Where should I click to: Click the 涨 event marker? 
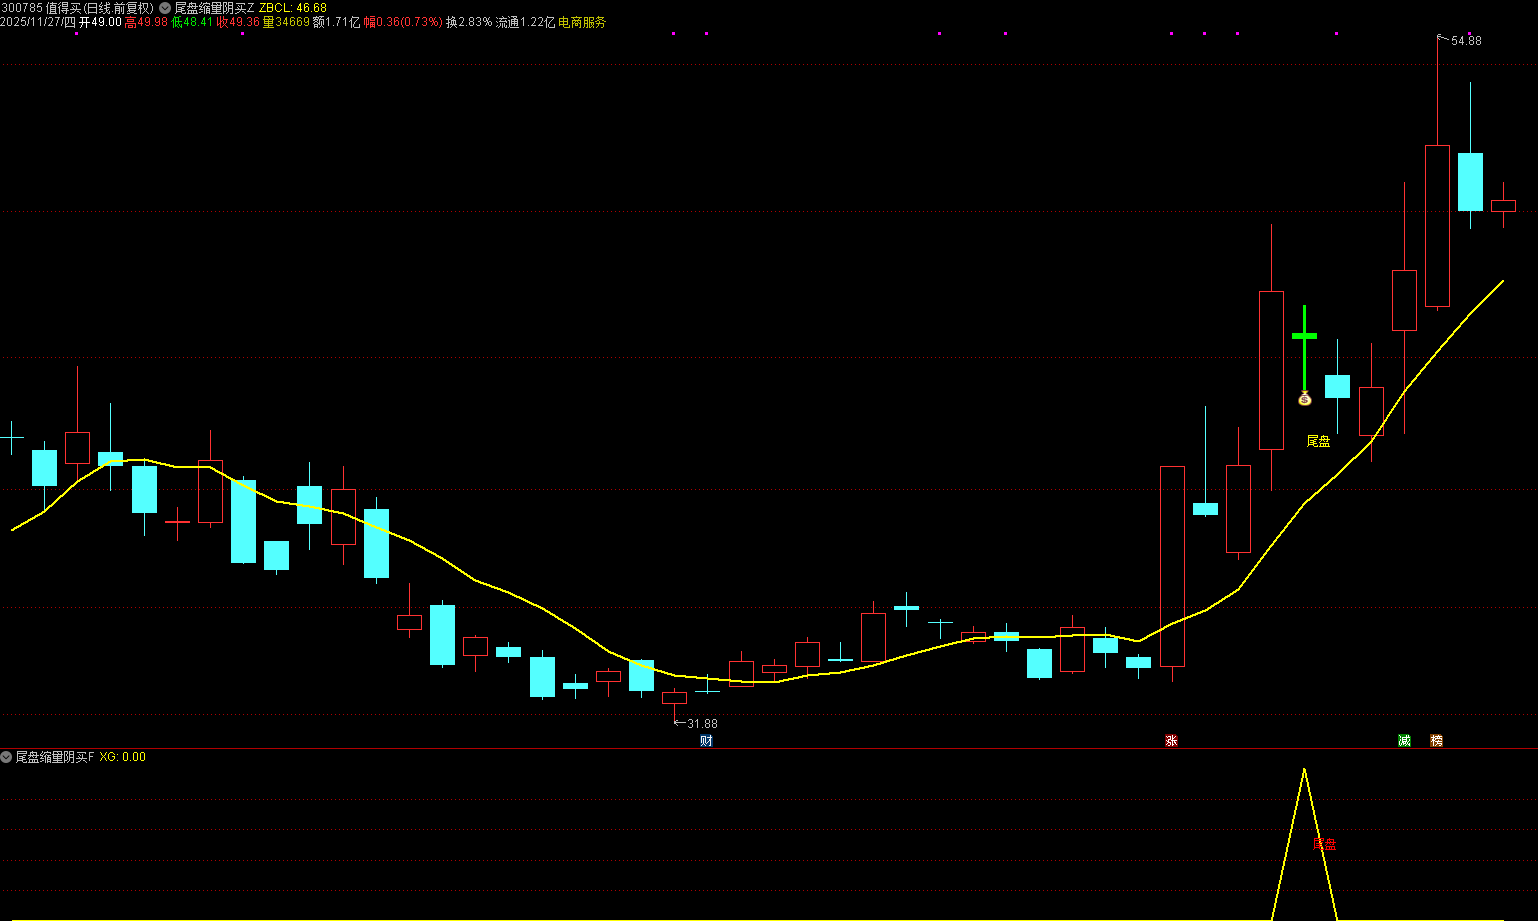pos(1171,741)
